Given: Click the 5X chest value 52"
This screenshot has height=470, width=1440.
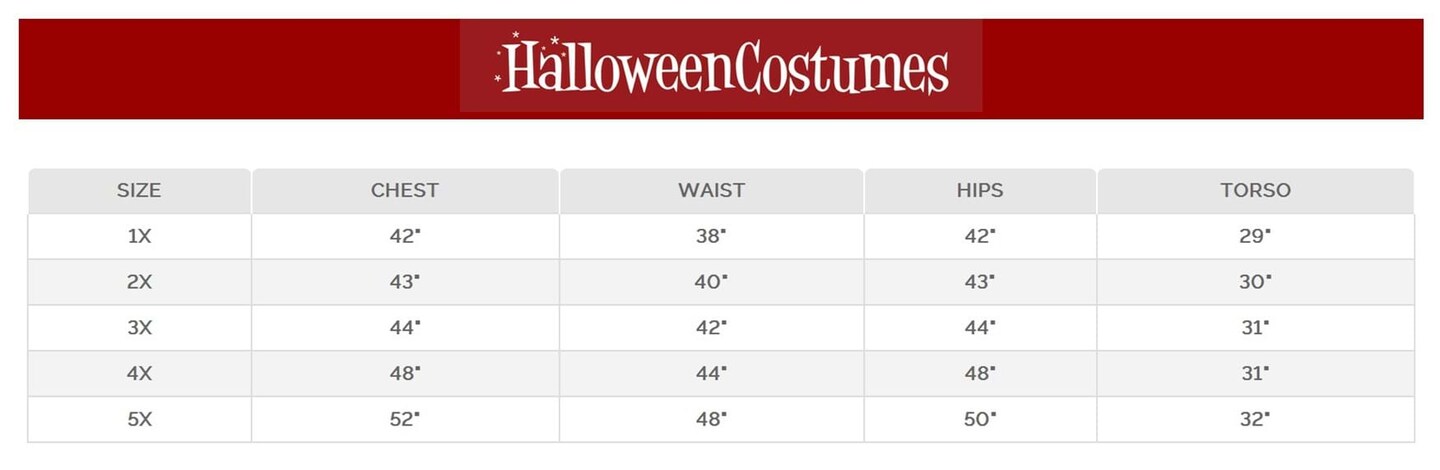Looking at the screenshot, I should coord(405,420).
